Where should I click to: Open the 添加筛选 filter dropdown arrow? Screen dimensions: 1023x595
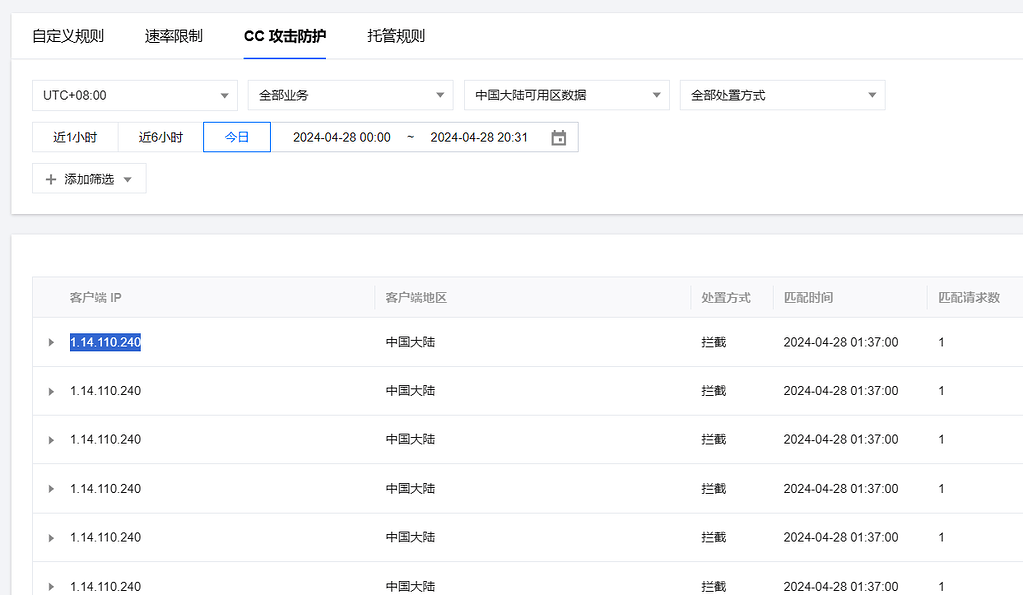coord(127,178)
